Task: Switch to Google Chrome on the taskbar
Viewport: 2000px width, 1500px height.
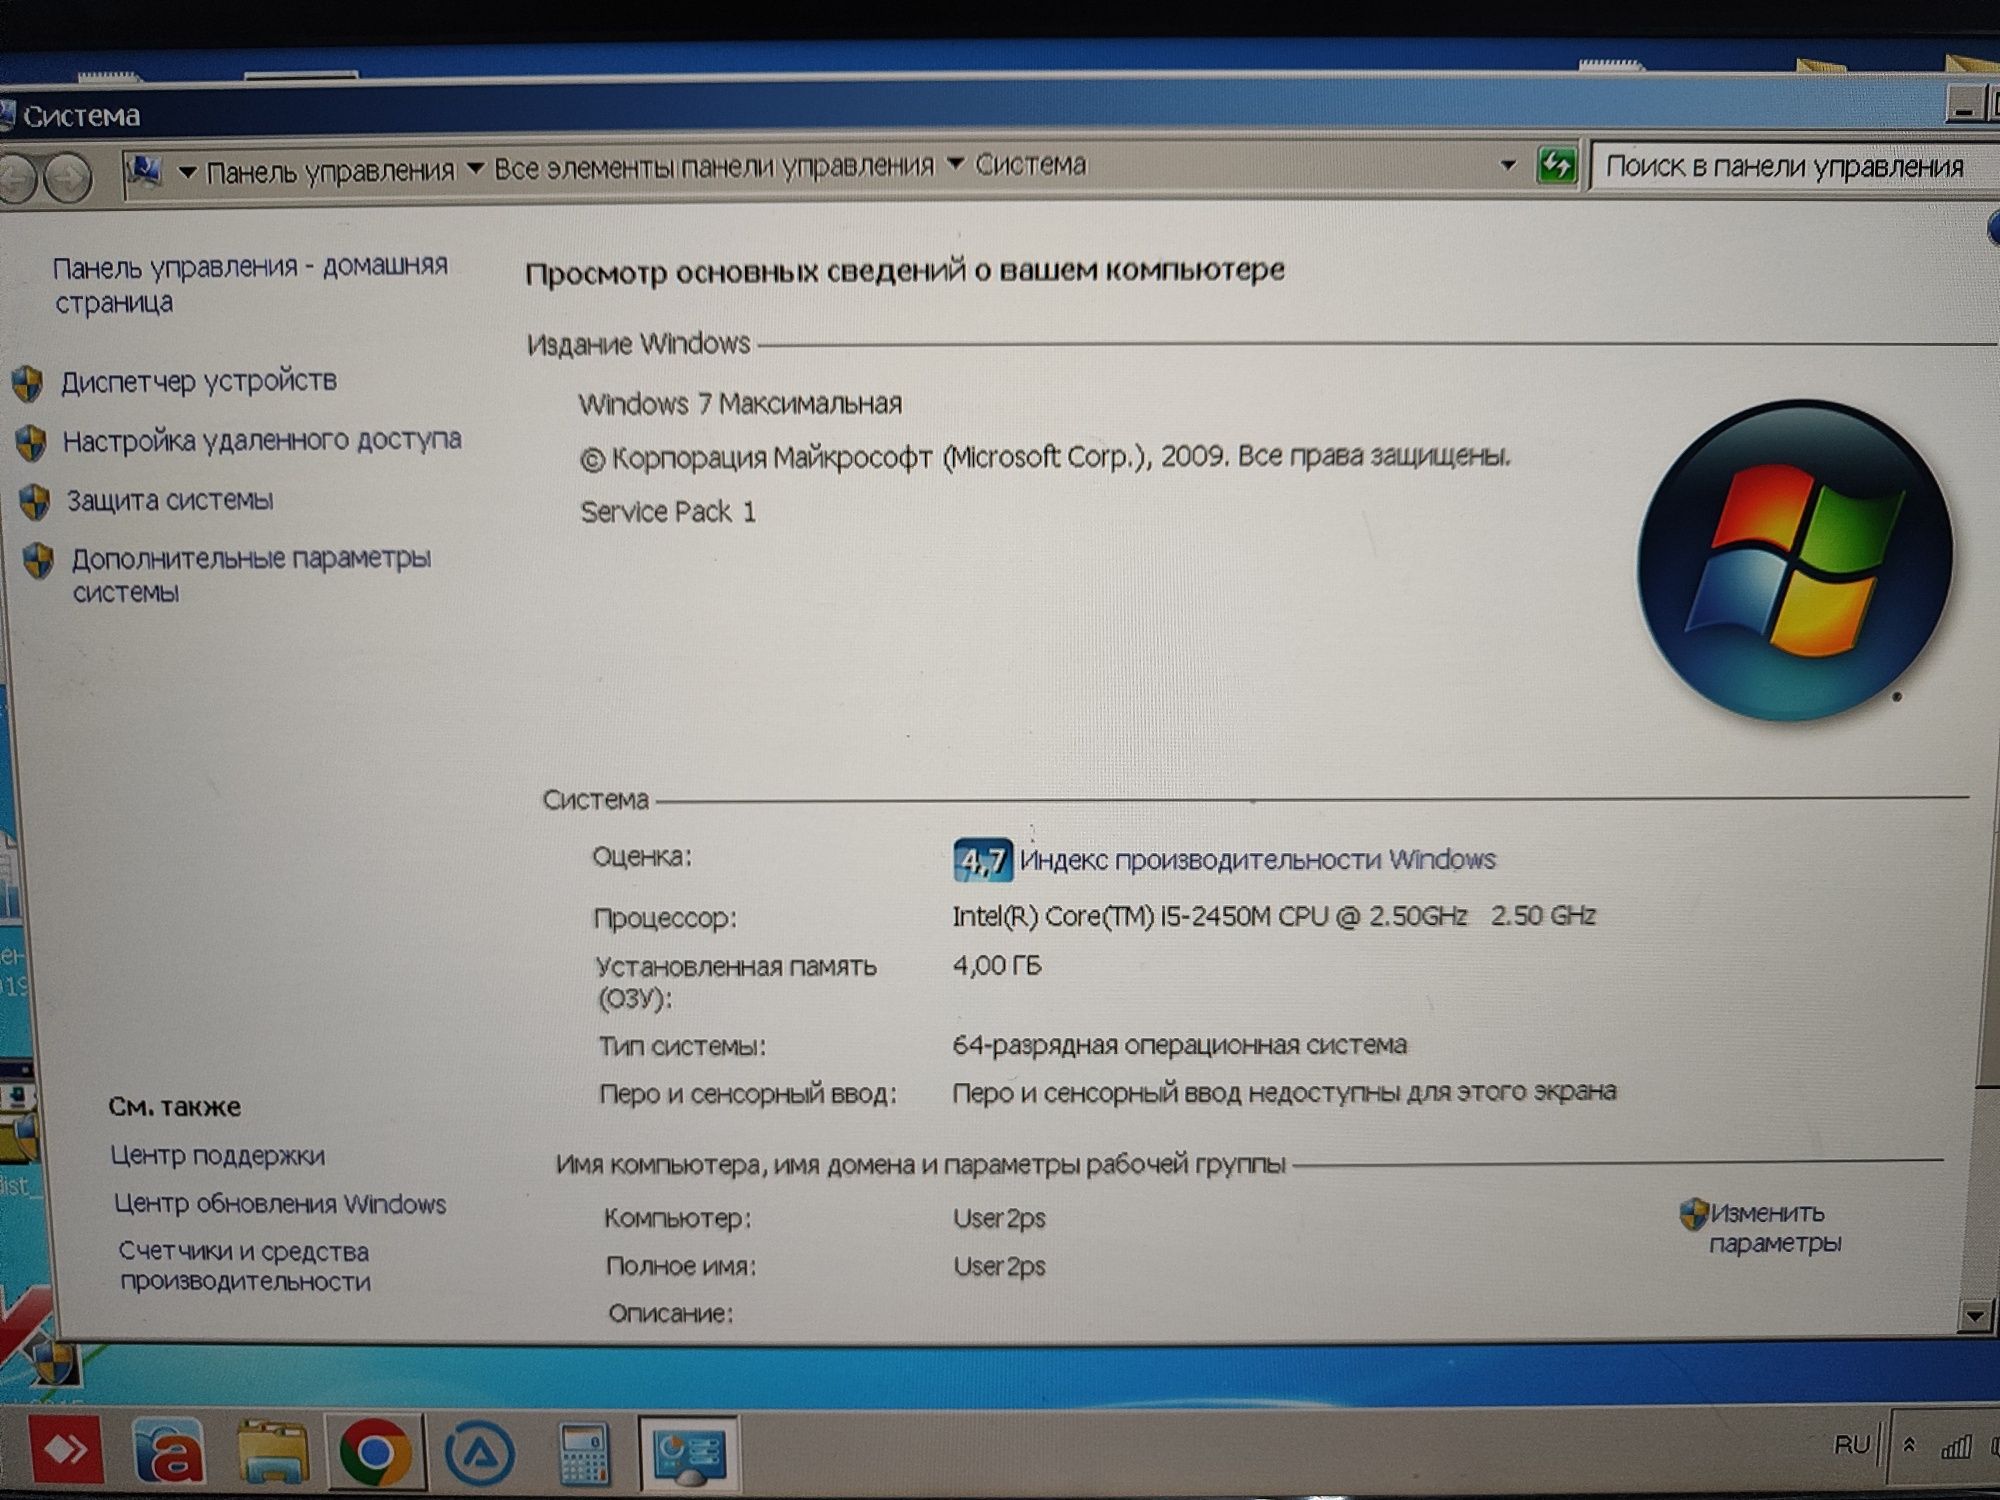Action: click(375, 1452)
